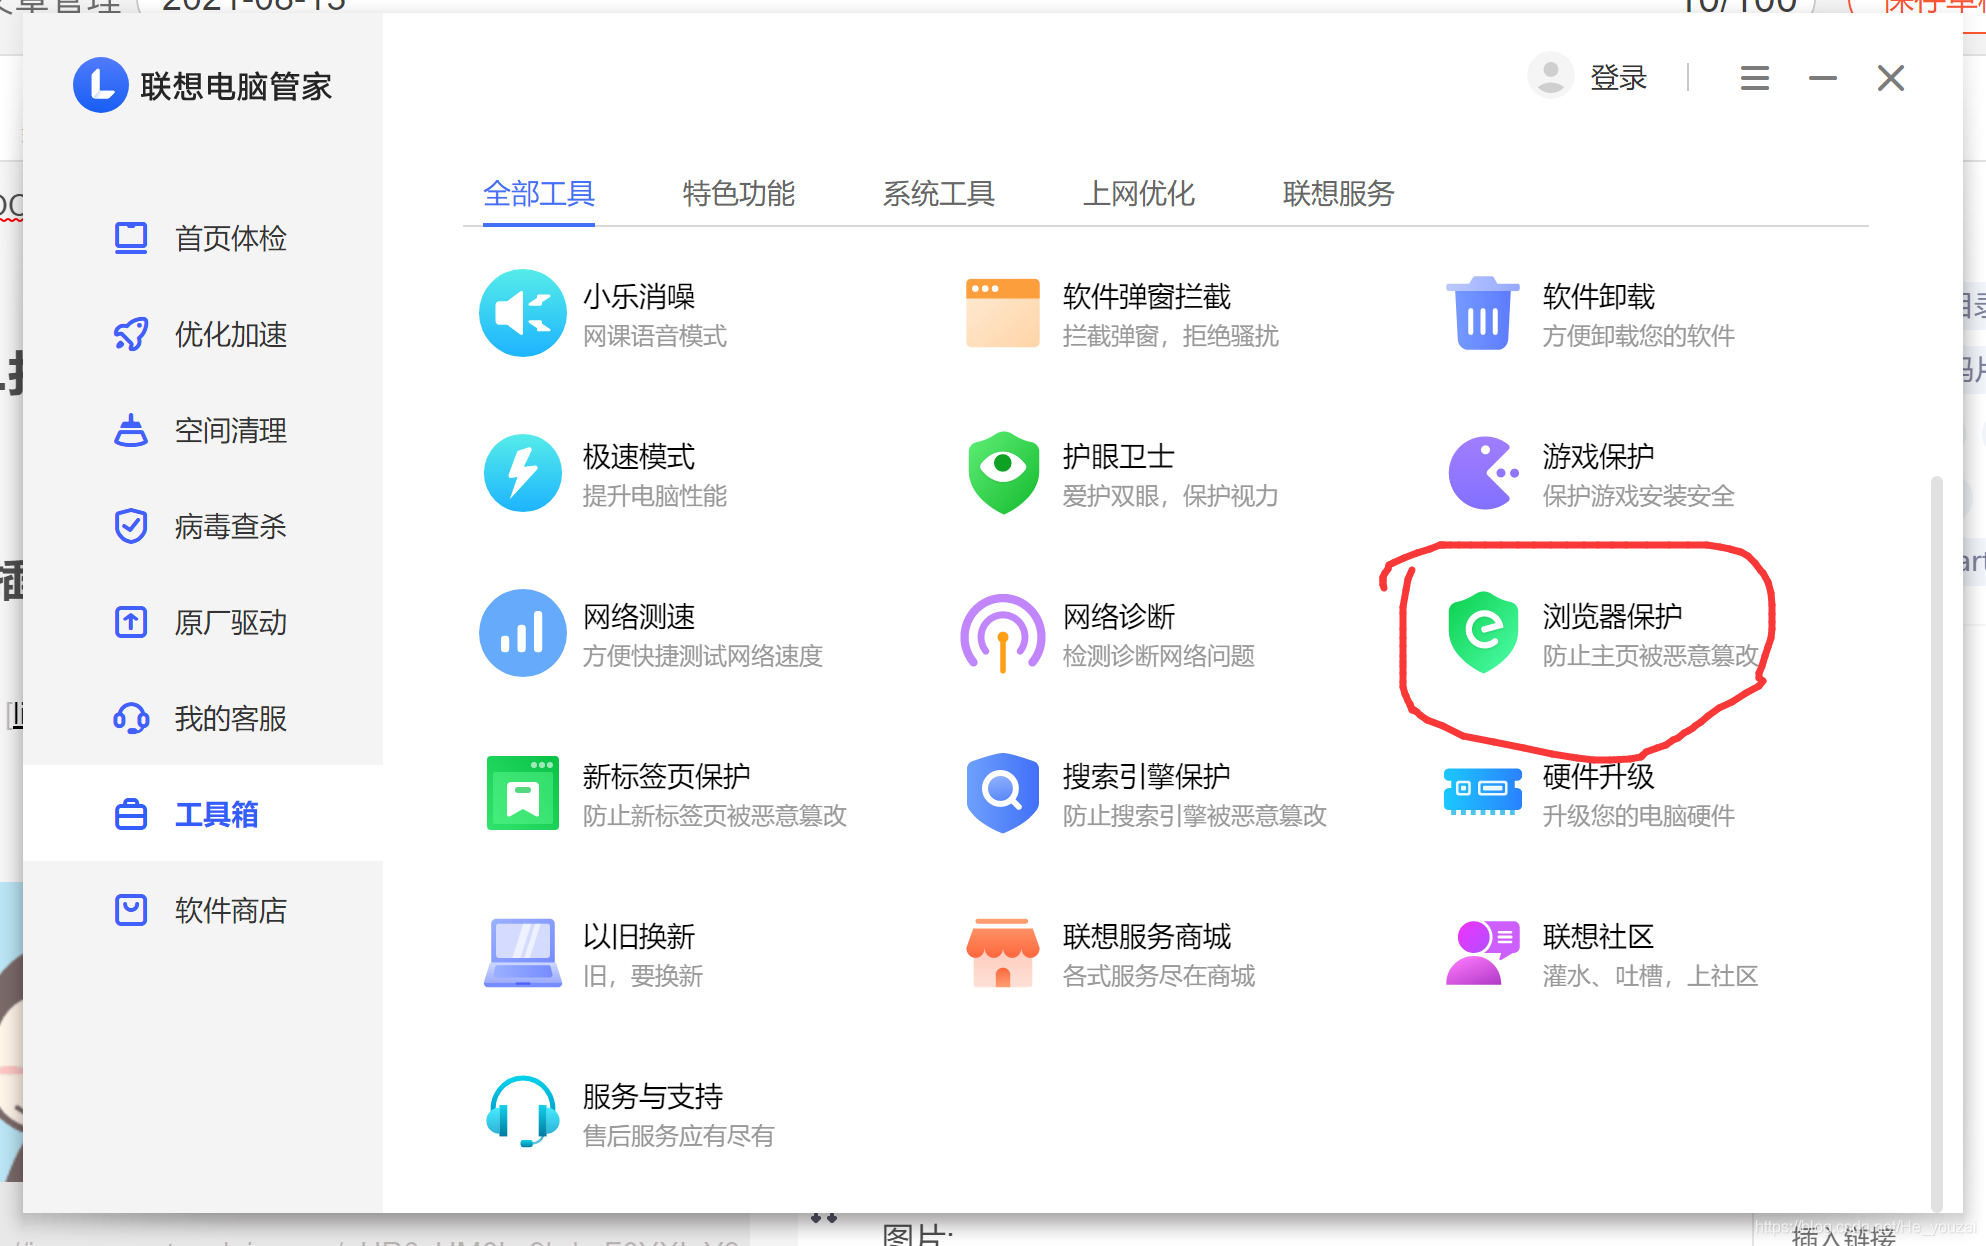1986x1246 pixels.
Task: Open 软件商店 sidebar item
Action: point(202,910)
